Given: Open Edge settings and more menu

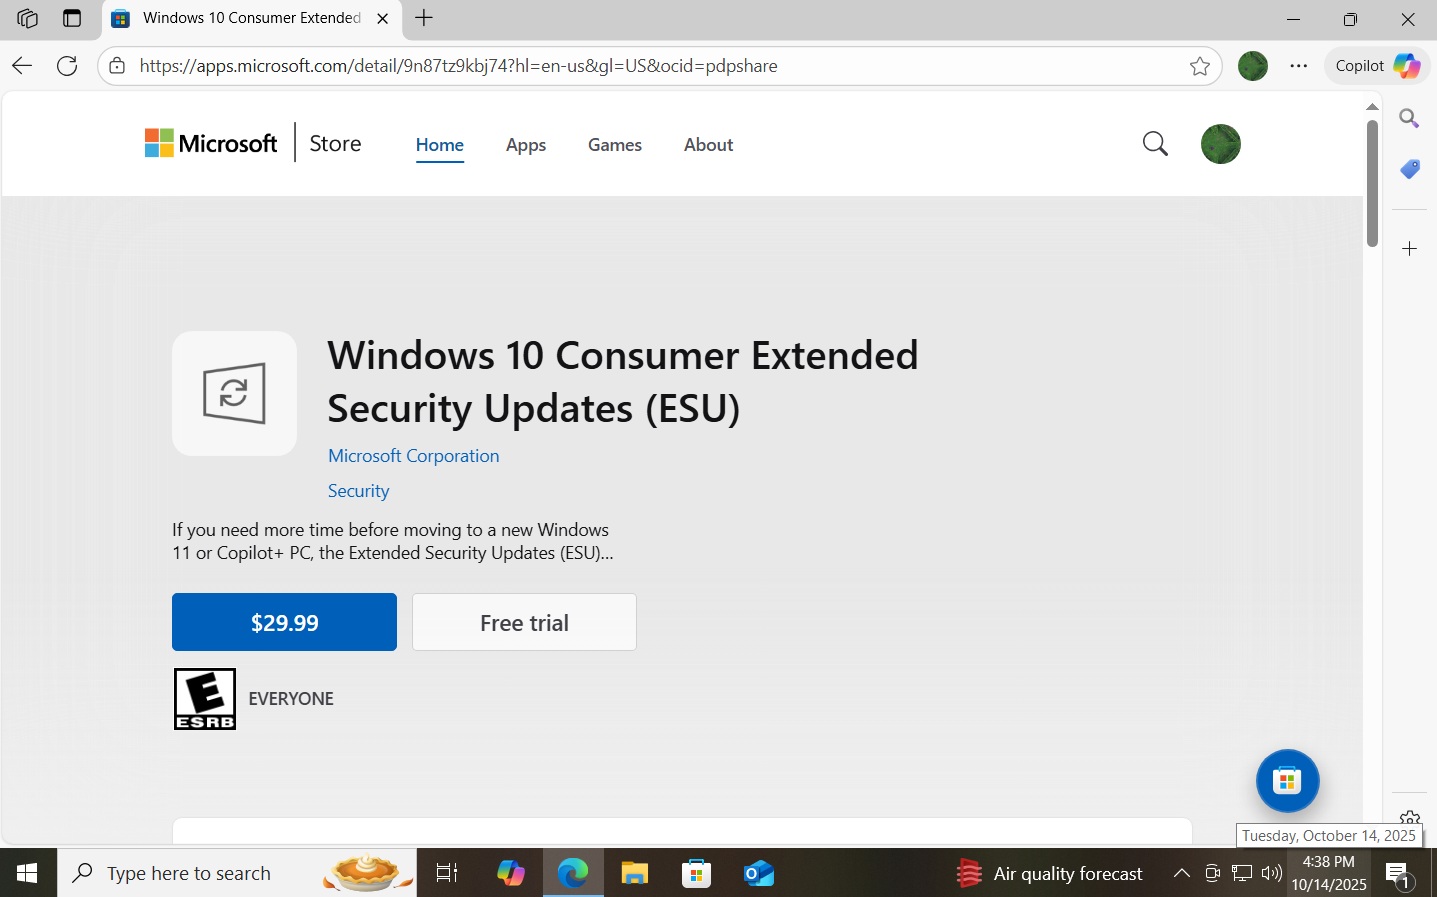Looking at the screenshot, I should click(1299, 66).
